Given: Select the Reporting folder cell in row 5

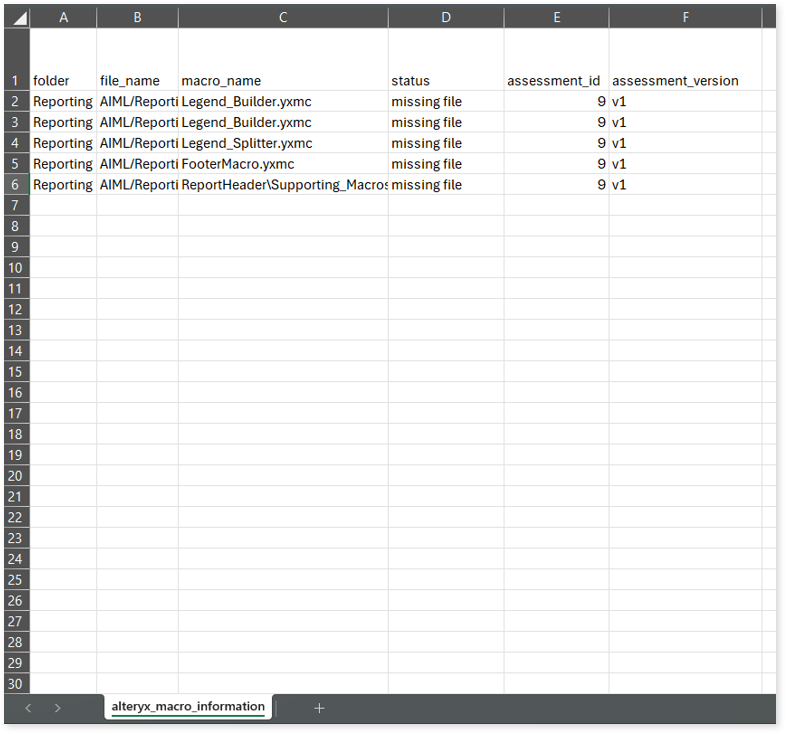Looking at the screenshot, I should coord(63,164).
